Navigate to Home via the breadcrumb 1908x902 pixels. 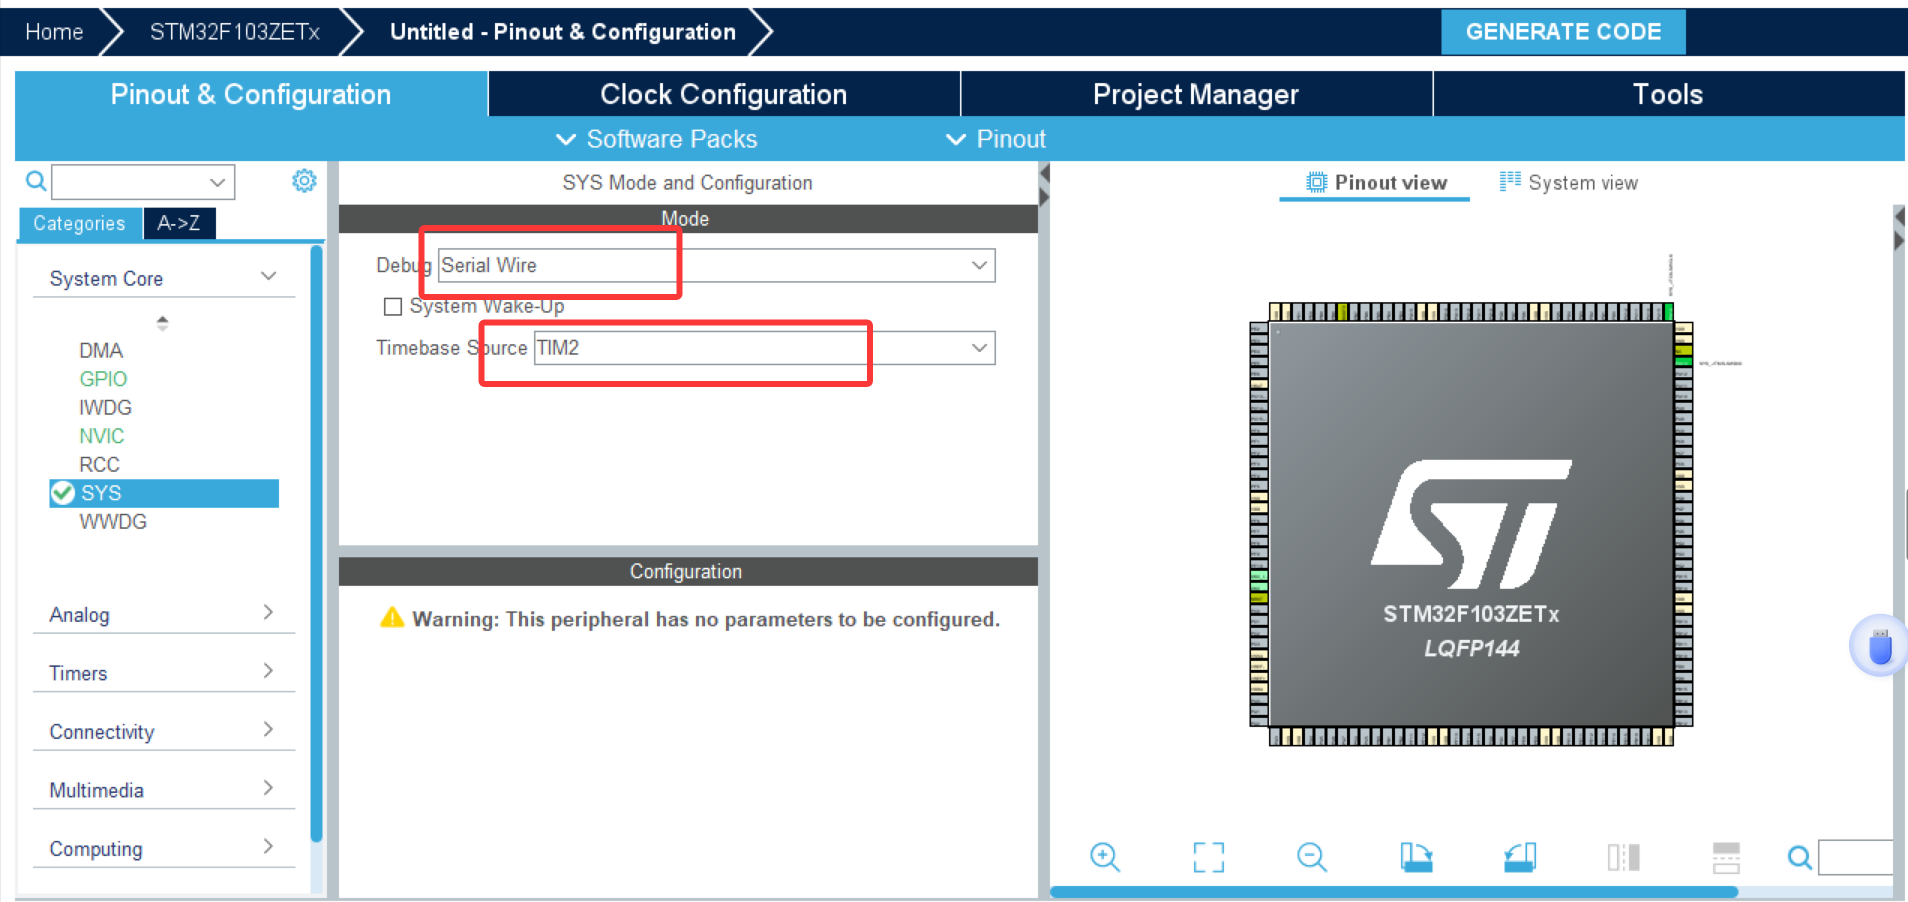[x=53, y=31]
